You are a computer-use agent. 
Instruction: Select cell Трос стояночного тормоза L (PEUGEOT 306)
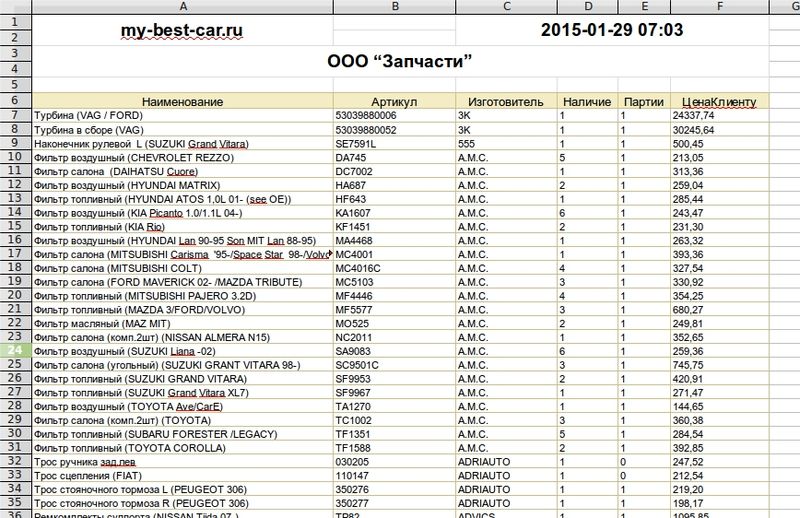(x=183, y=489)
